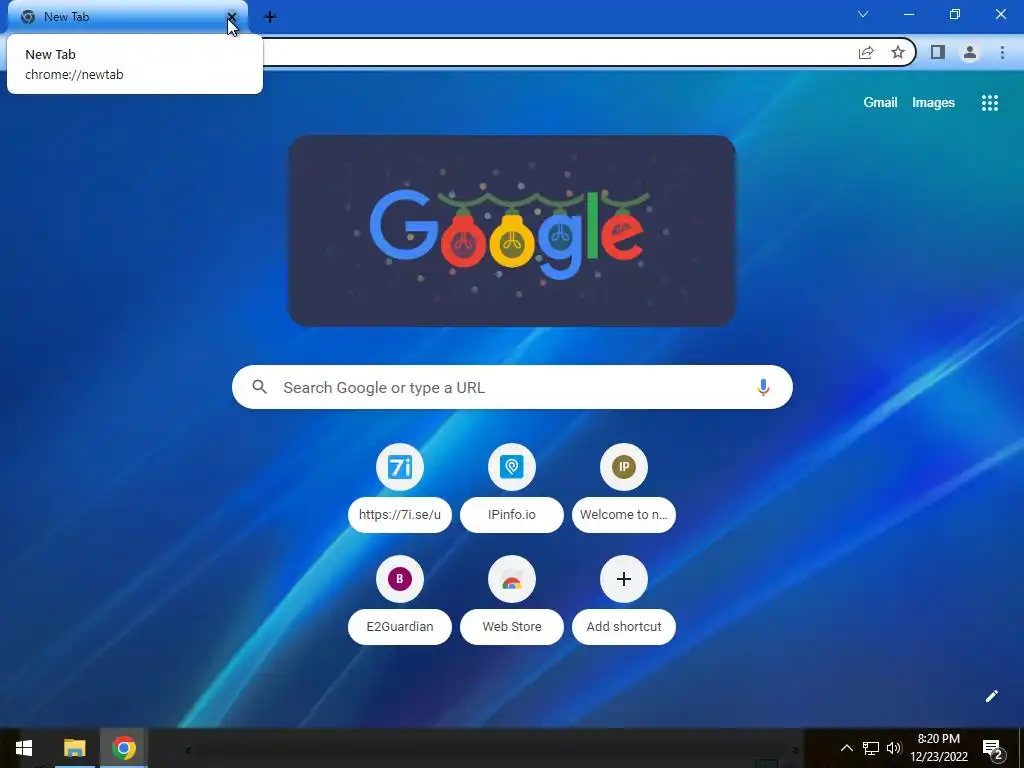Open the E2Guardian shortcut icon

tap(400, 579)
